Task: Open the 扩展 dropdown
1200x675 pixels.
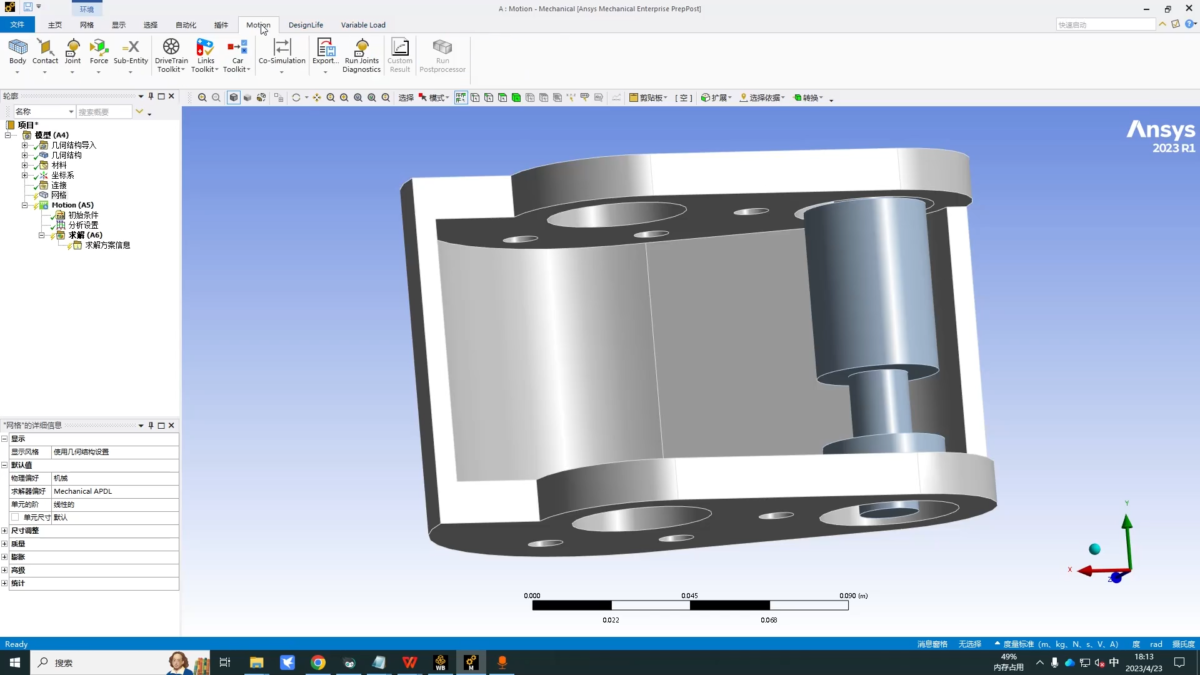Action: [715, 98]
